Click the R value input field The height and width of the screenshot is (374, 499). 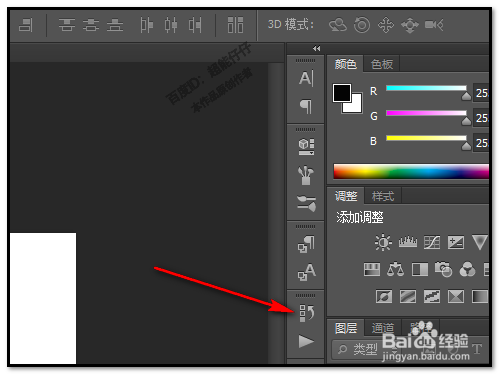pyautogui.click(x=481, y=93)
